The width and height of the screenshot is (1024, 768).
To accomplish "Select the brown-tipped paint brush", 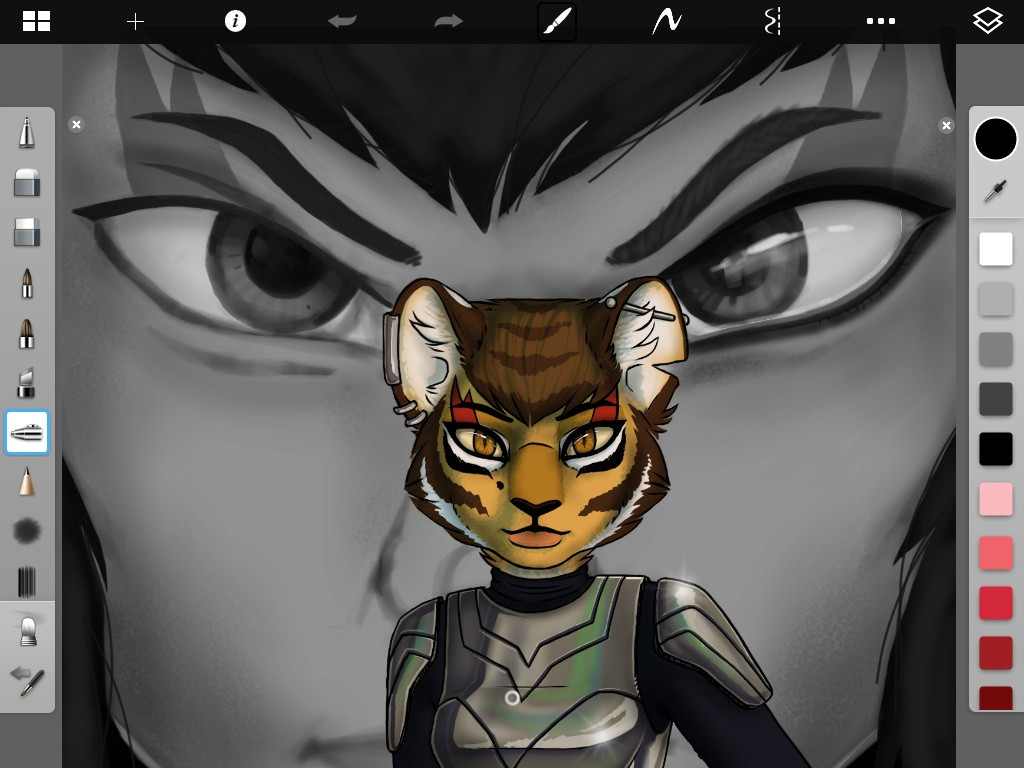I will click(x=27, y=332).
